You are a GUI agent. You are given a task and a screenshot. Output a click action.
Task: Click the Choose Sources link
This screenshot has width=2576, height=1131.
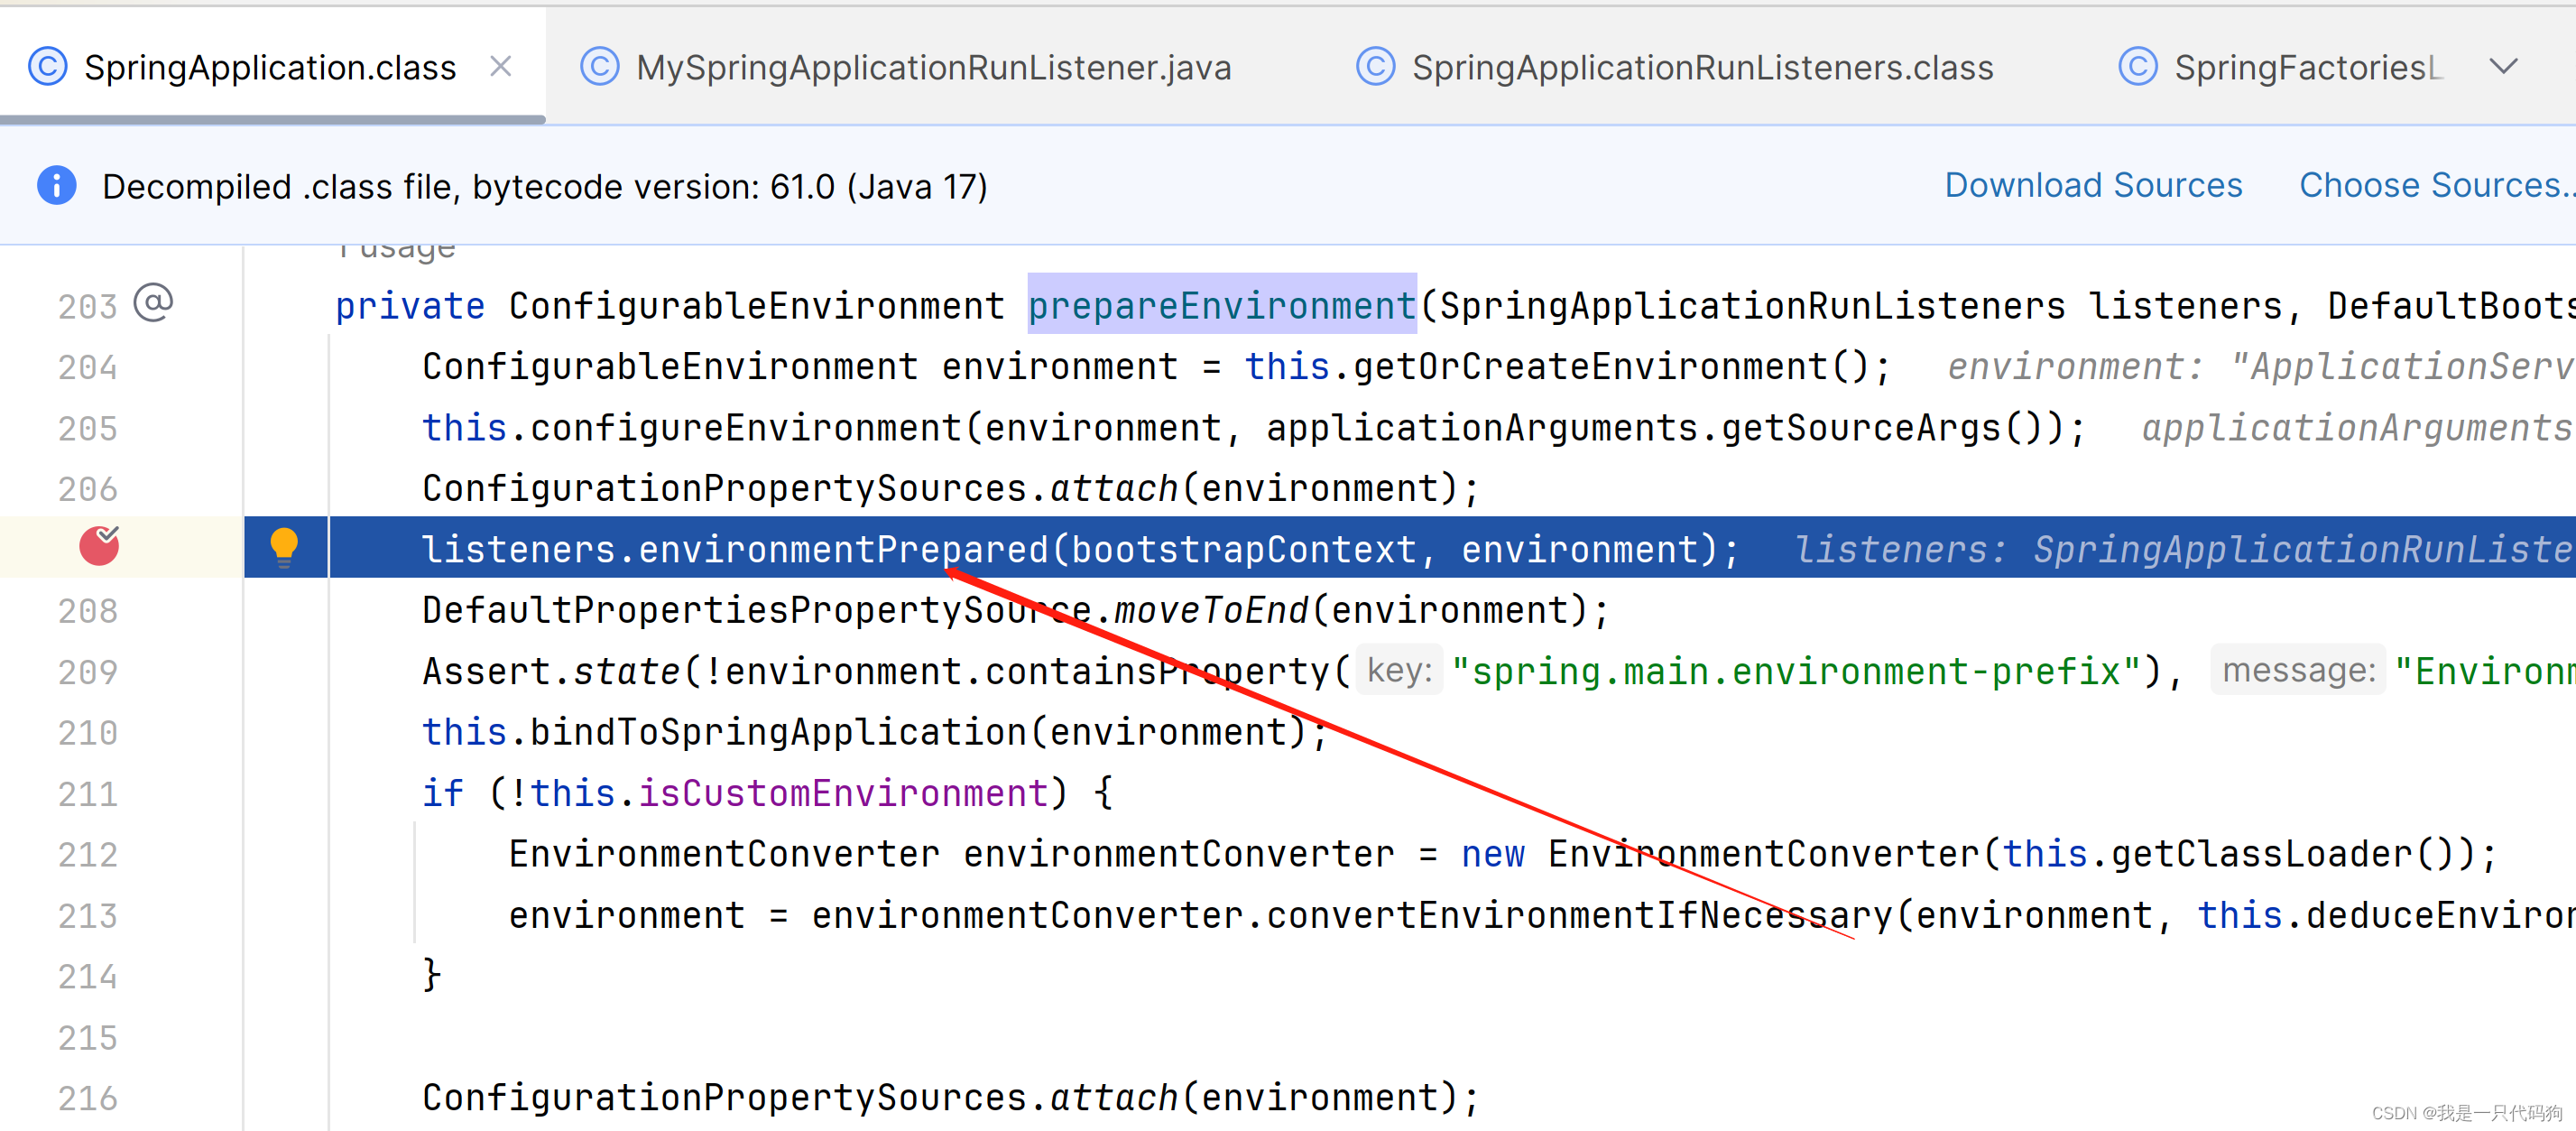[x=2434, y=184]
